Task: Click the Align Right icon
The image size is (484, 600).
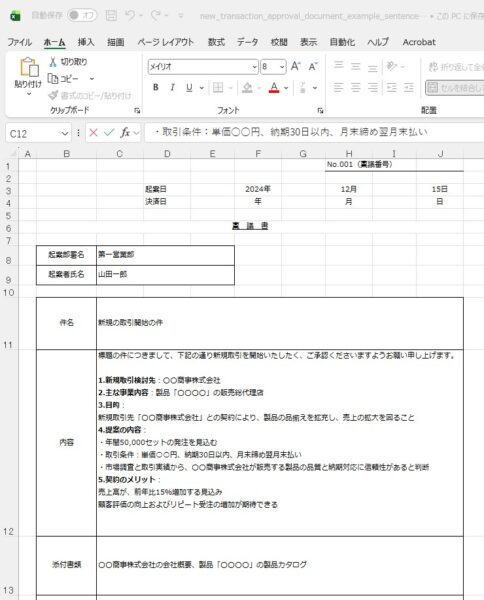Action: tap(373, 88)
